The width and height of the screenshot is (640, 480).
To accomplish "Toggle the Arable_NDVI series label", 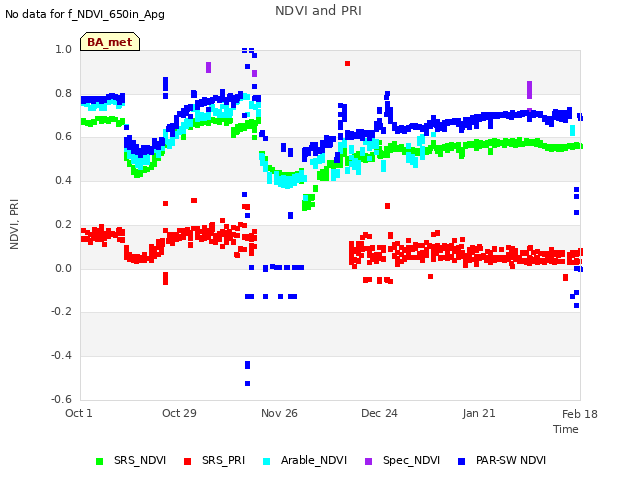I will 314,460.
